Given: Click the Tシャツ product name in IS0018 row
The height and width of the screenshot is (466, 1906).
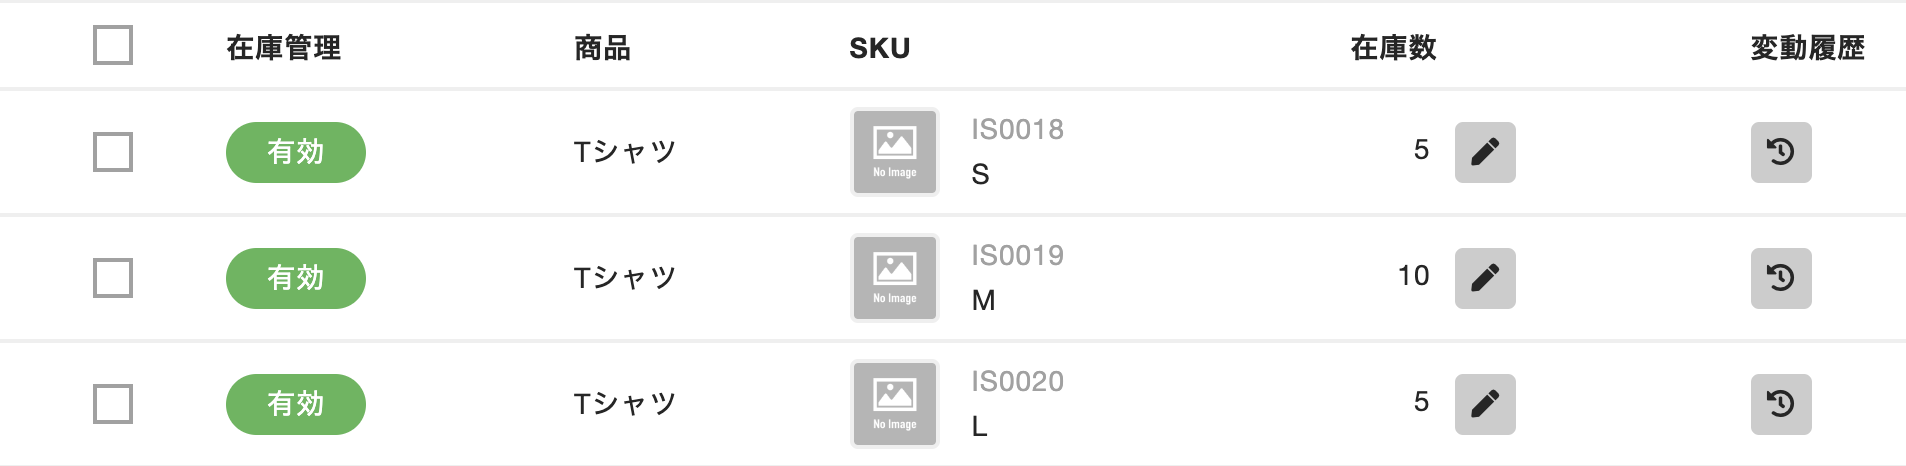Looking at the screenshot, I should click(625, 152).
